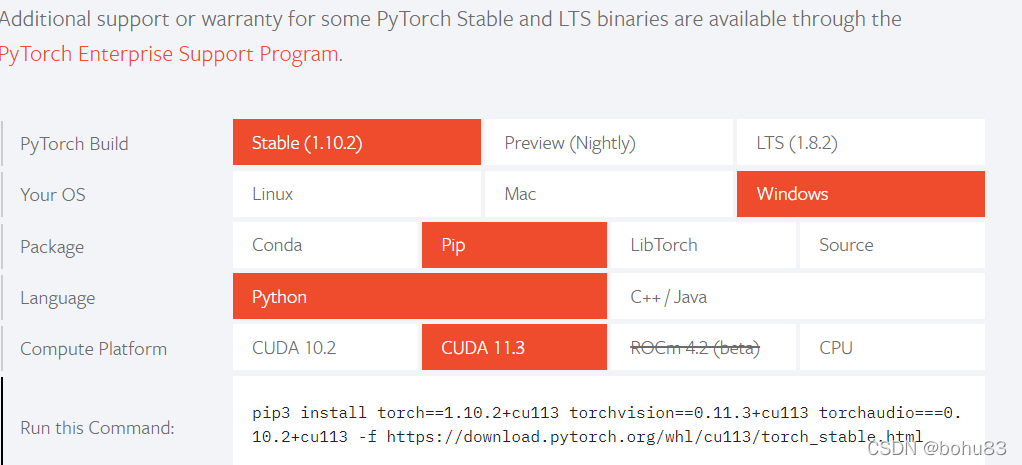
Task: Select the LibTorch package
Action: (x=703, y=245)
